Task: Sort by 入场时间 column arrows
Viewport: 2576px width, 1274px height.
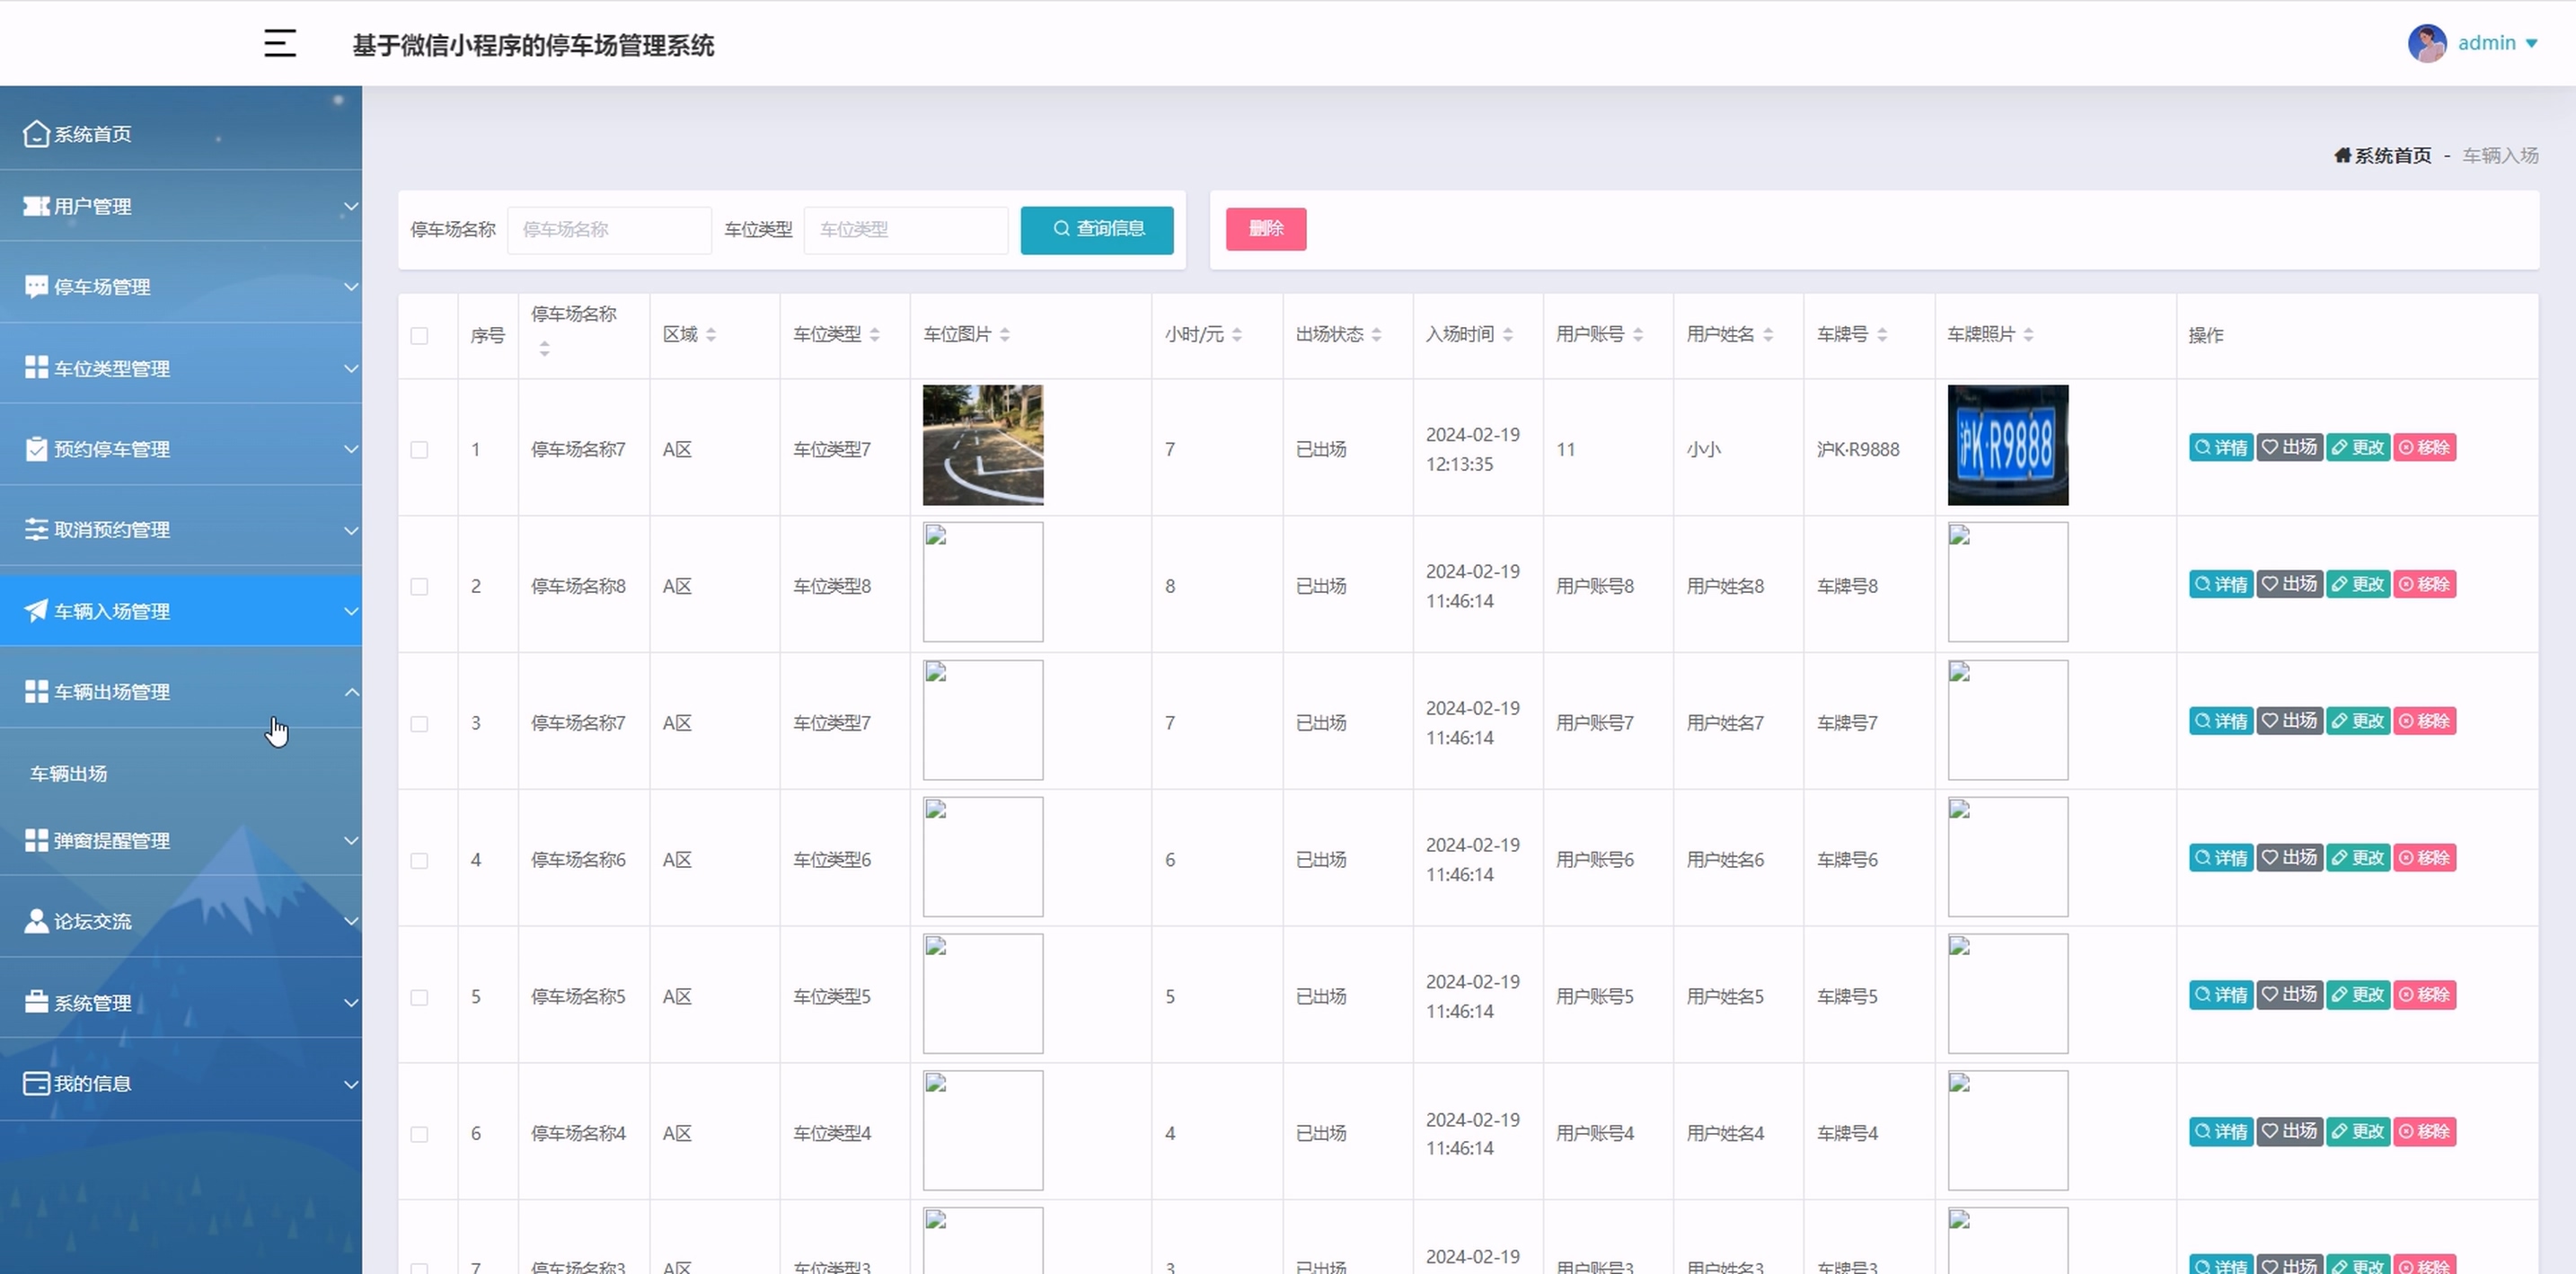Action: (x=1508, y=334)
